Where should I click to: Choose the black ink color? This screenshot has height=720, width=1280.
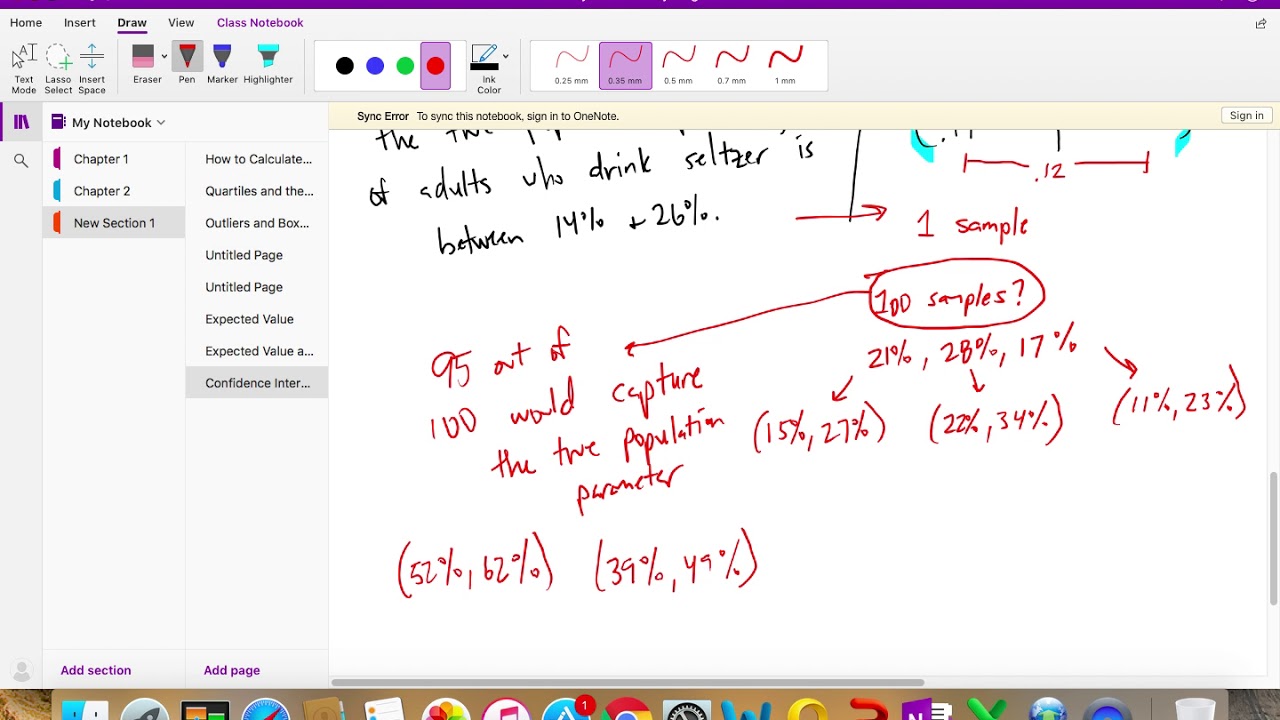coord(345,66)
